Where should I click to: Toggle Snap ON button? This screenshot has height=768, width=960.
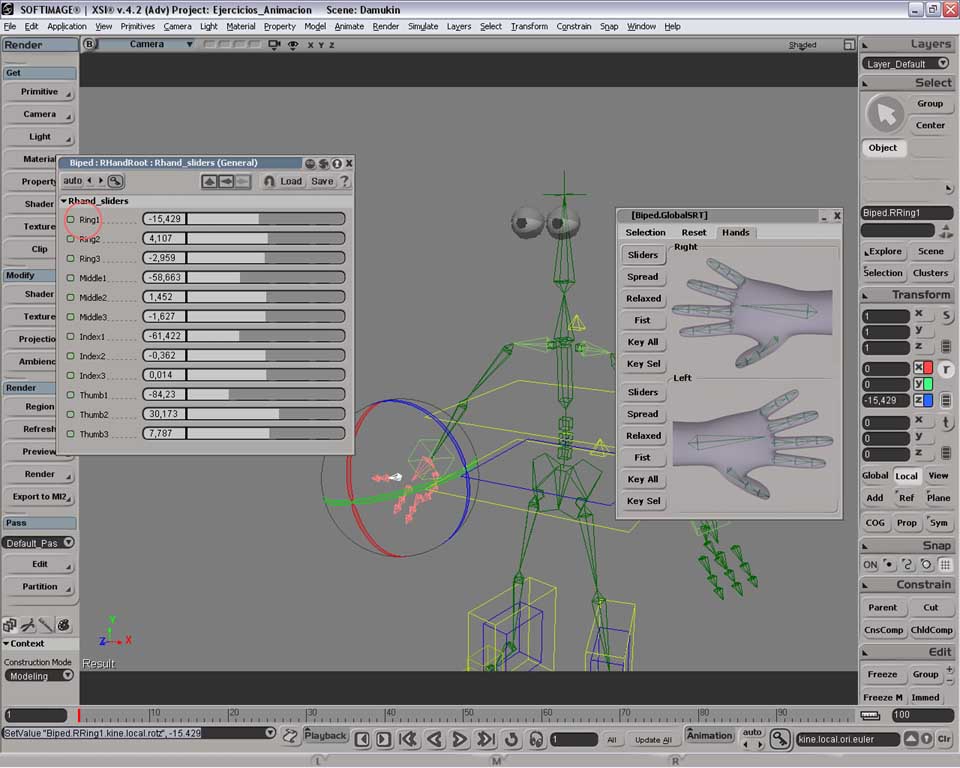870,564
